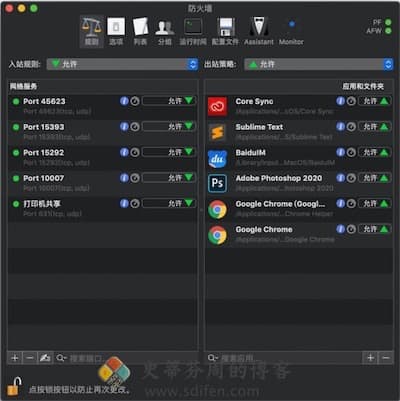
Task: Toggle the green status dot for Port 15393
Action: pyautogui.click(x=16, y=127)
